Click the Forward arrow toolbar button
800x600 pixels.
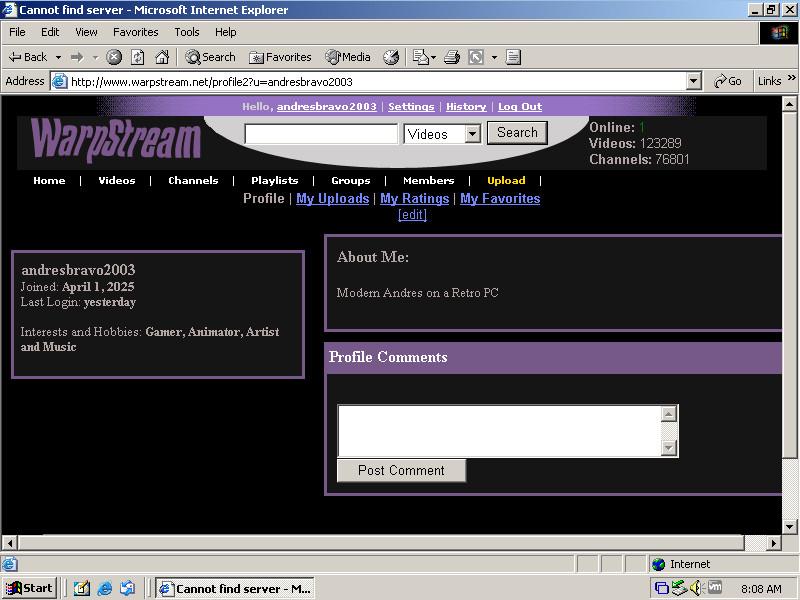(77, 57)
